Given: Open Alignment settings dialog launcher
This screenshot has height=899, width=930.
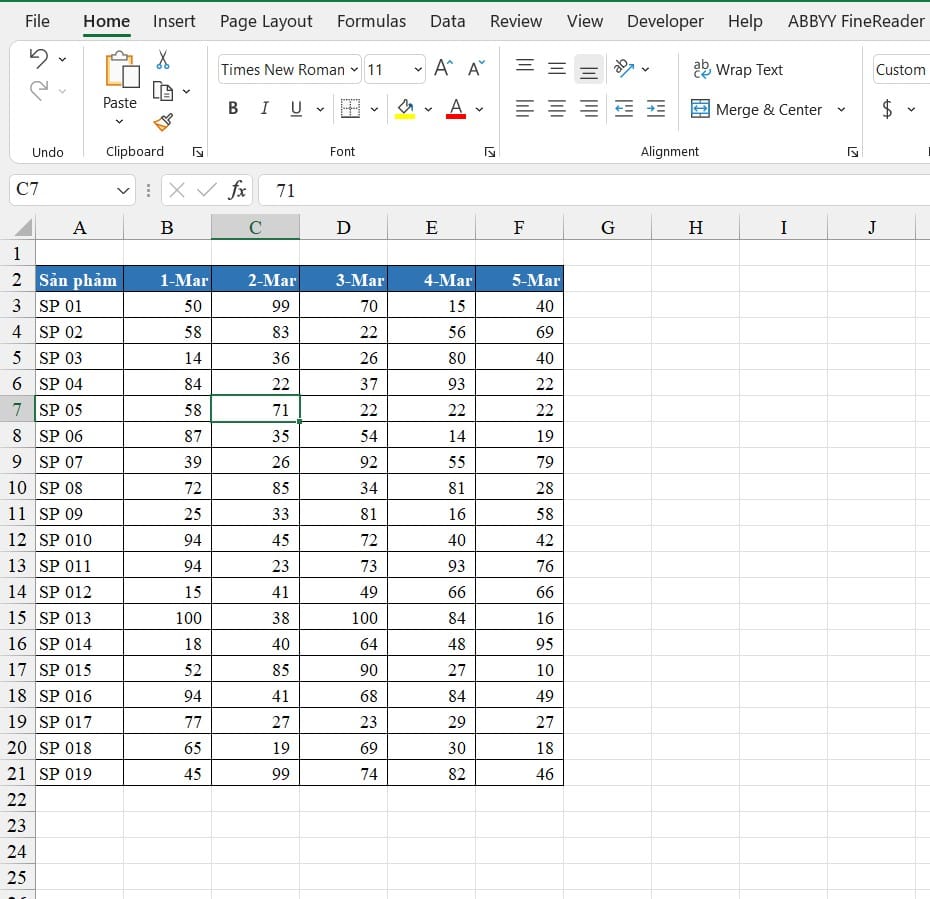Looking at the screenshot, I should point(852,152).
